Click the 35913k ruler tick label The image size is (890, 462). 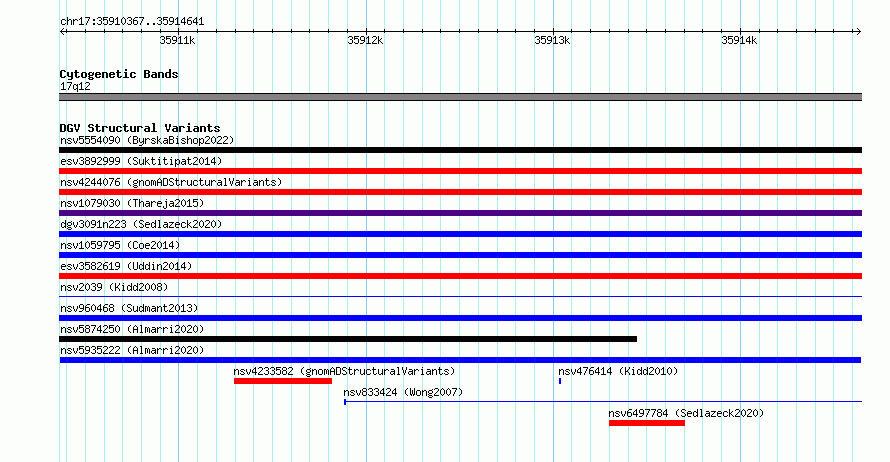pyautogui.click(x=552, y=40)
